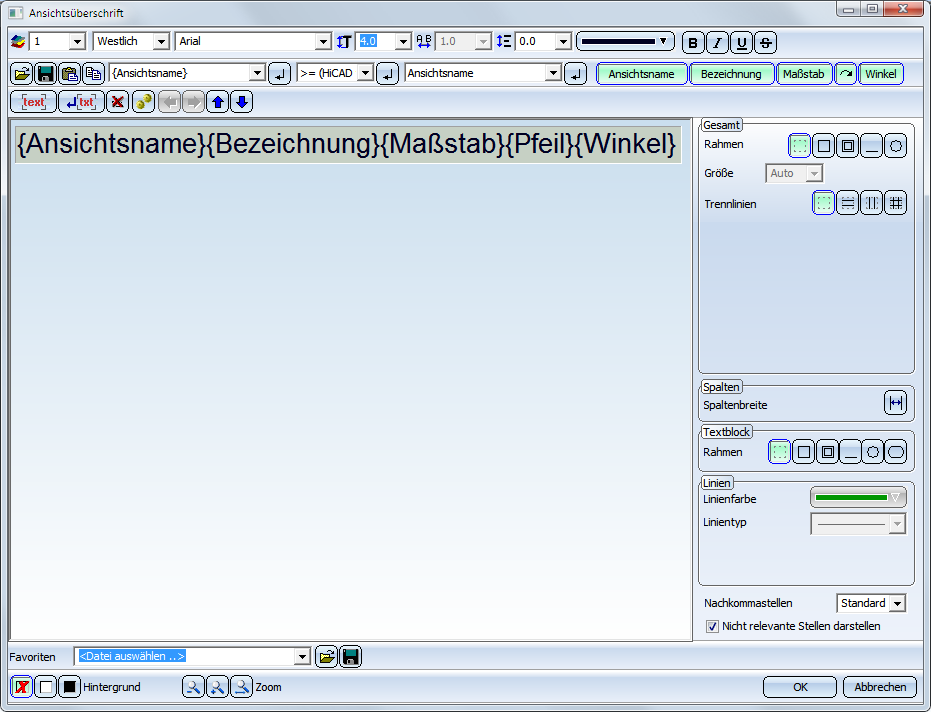Select rectangular frame for Textblock Rahmen
Viewport: 931px width, 712px height.
pos(803,452)
